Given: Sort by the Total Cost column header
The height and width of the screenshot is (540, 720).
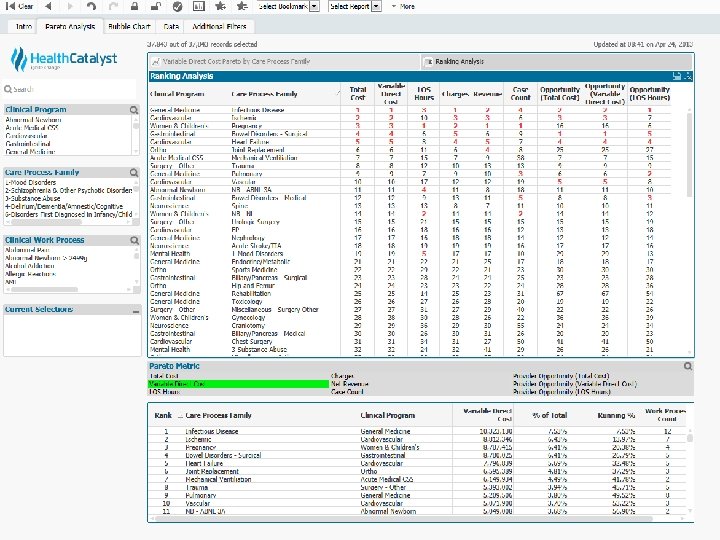Looking at the screenshot, I should click(358, 94).
